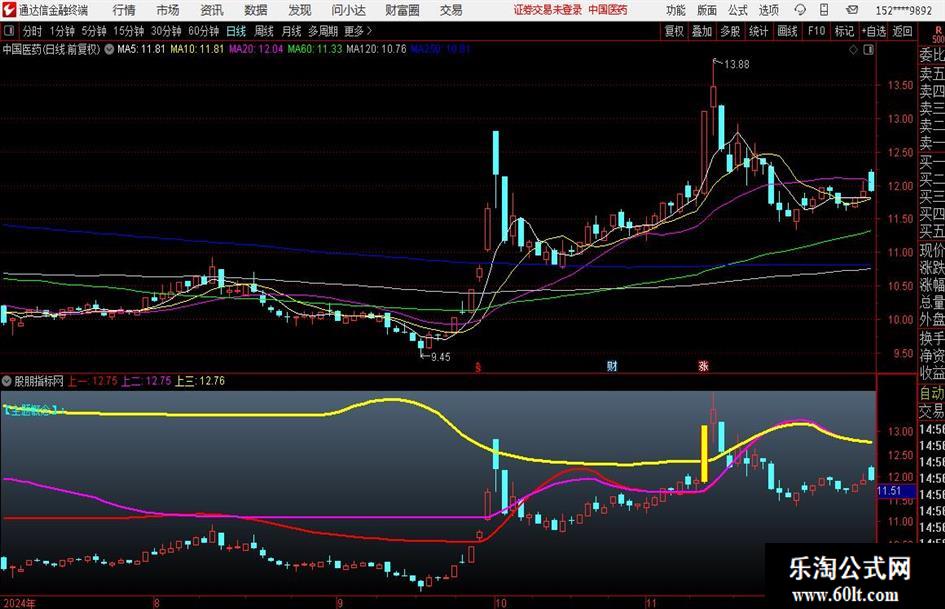Expand indicator menu arrow beside 中国医药(日线 前复权)
The height and width of the screenshot is (609, 945).
[x=109, y=49]
